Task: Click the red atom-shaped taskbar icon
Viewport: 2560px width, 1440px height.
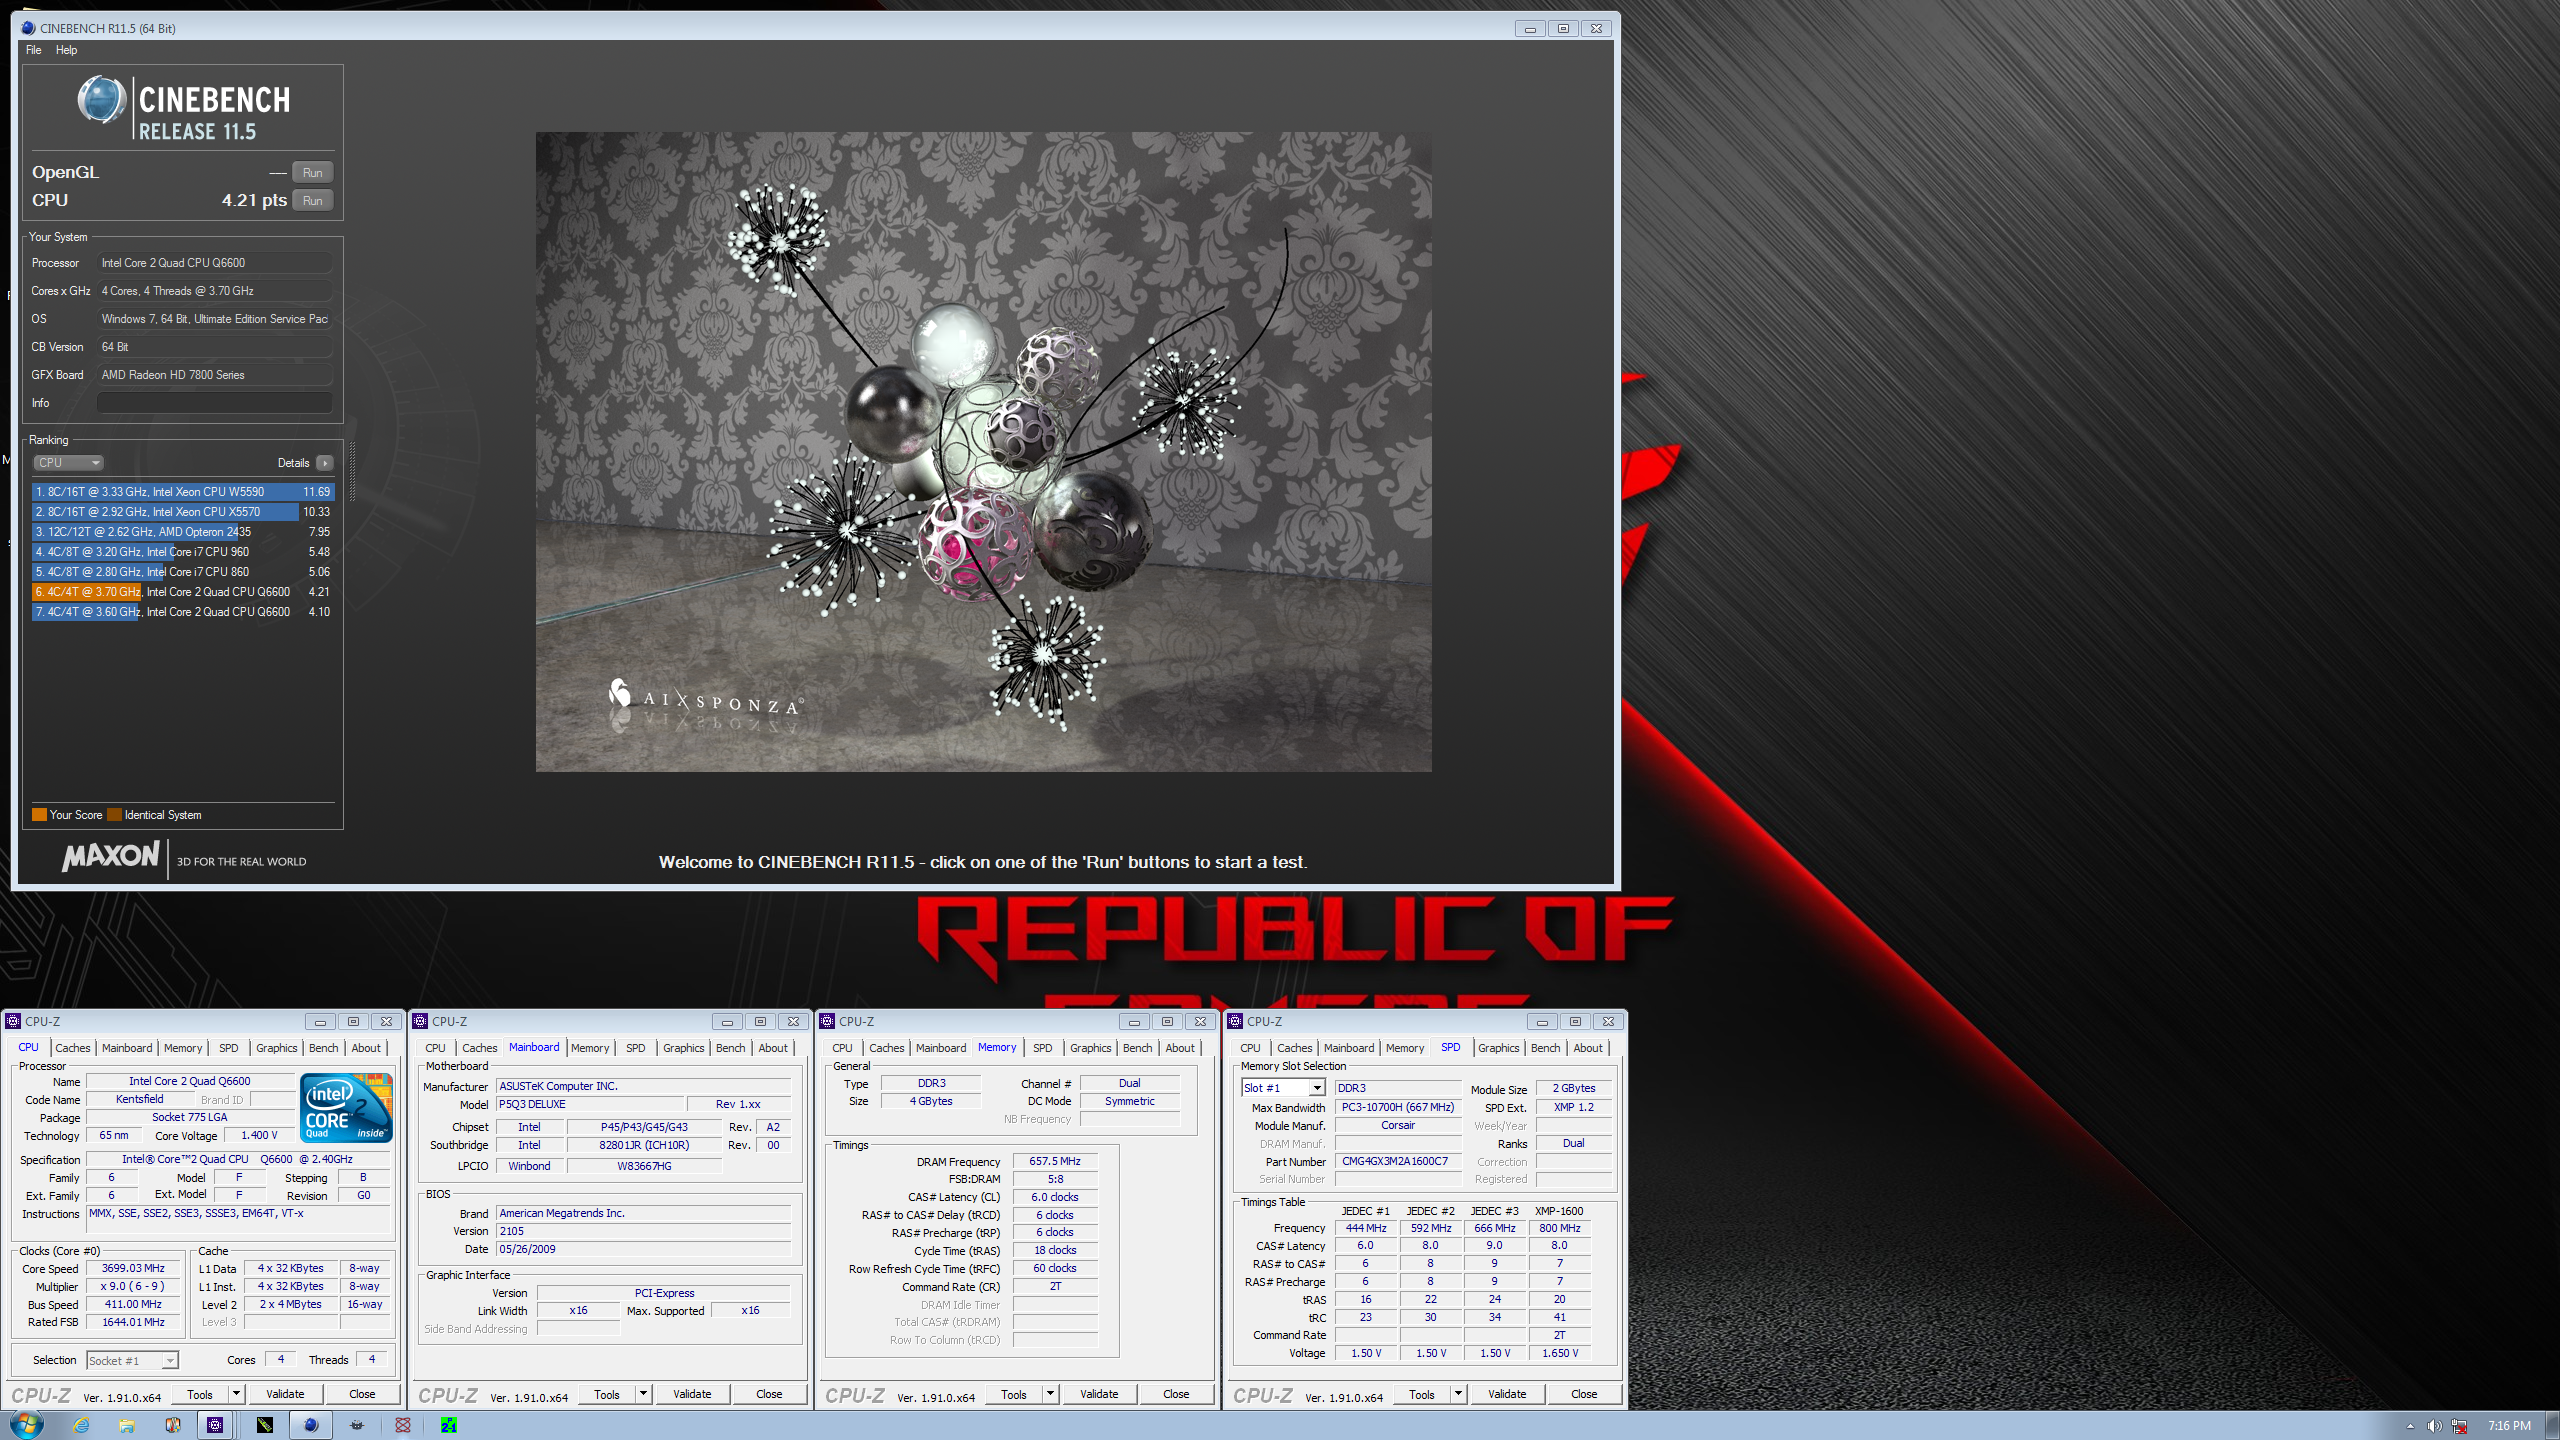Action: (x=403, y=1425)
